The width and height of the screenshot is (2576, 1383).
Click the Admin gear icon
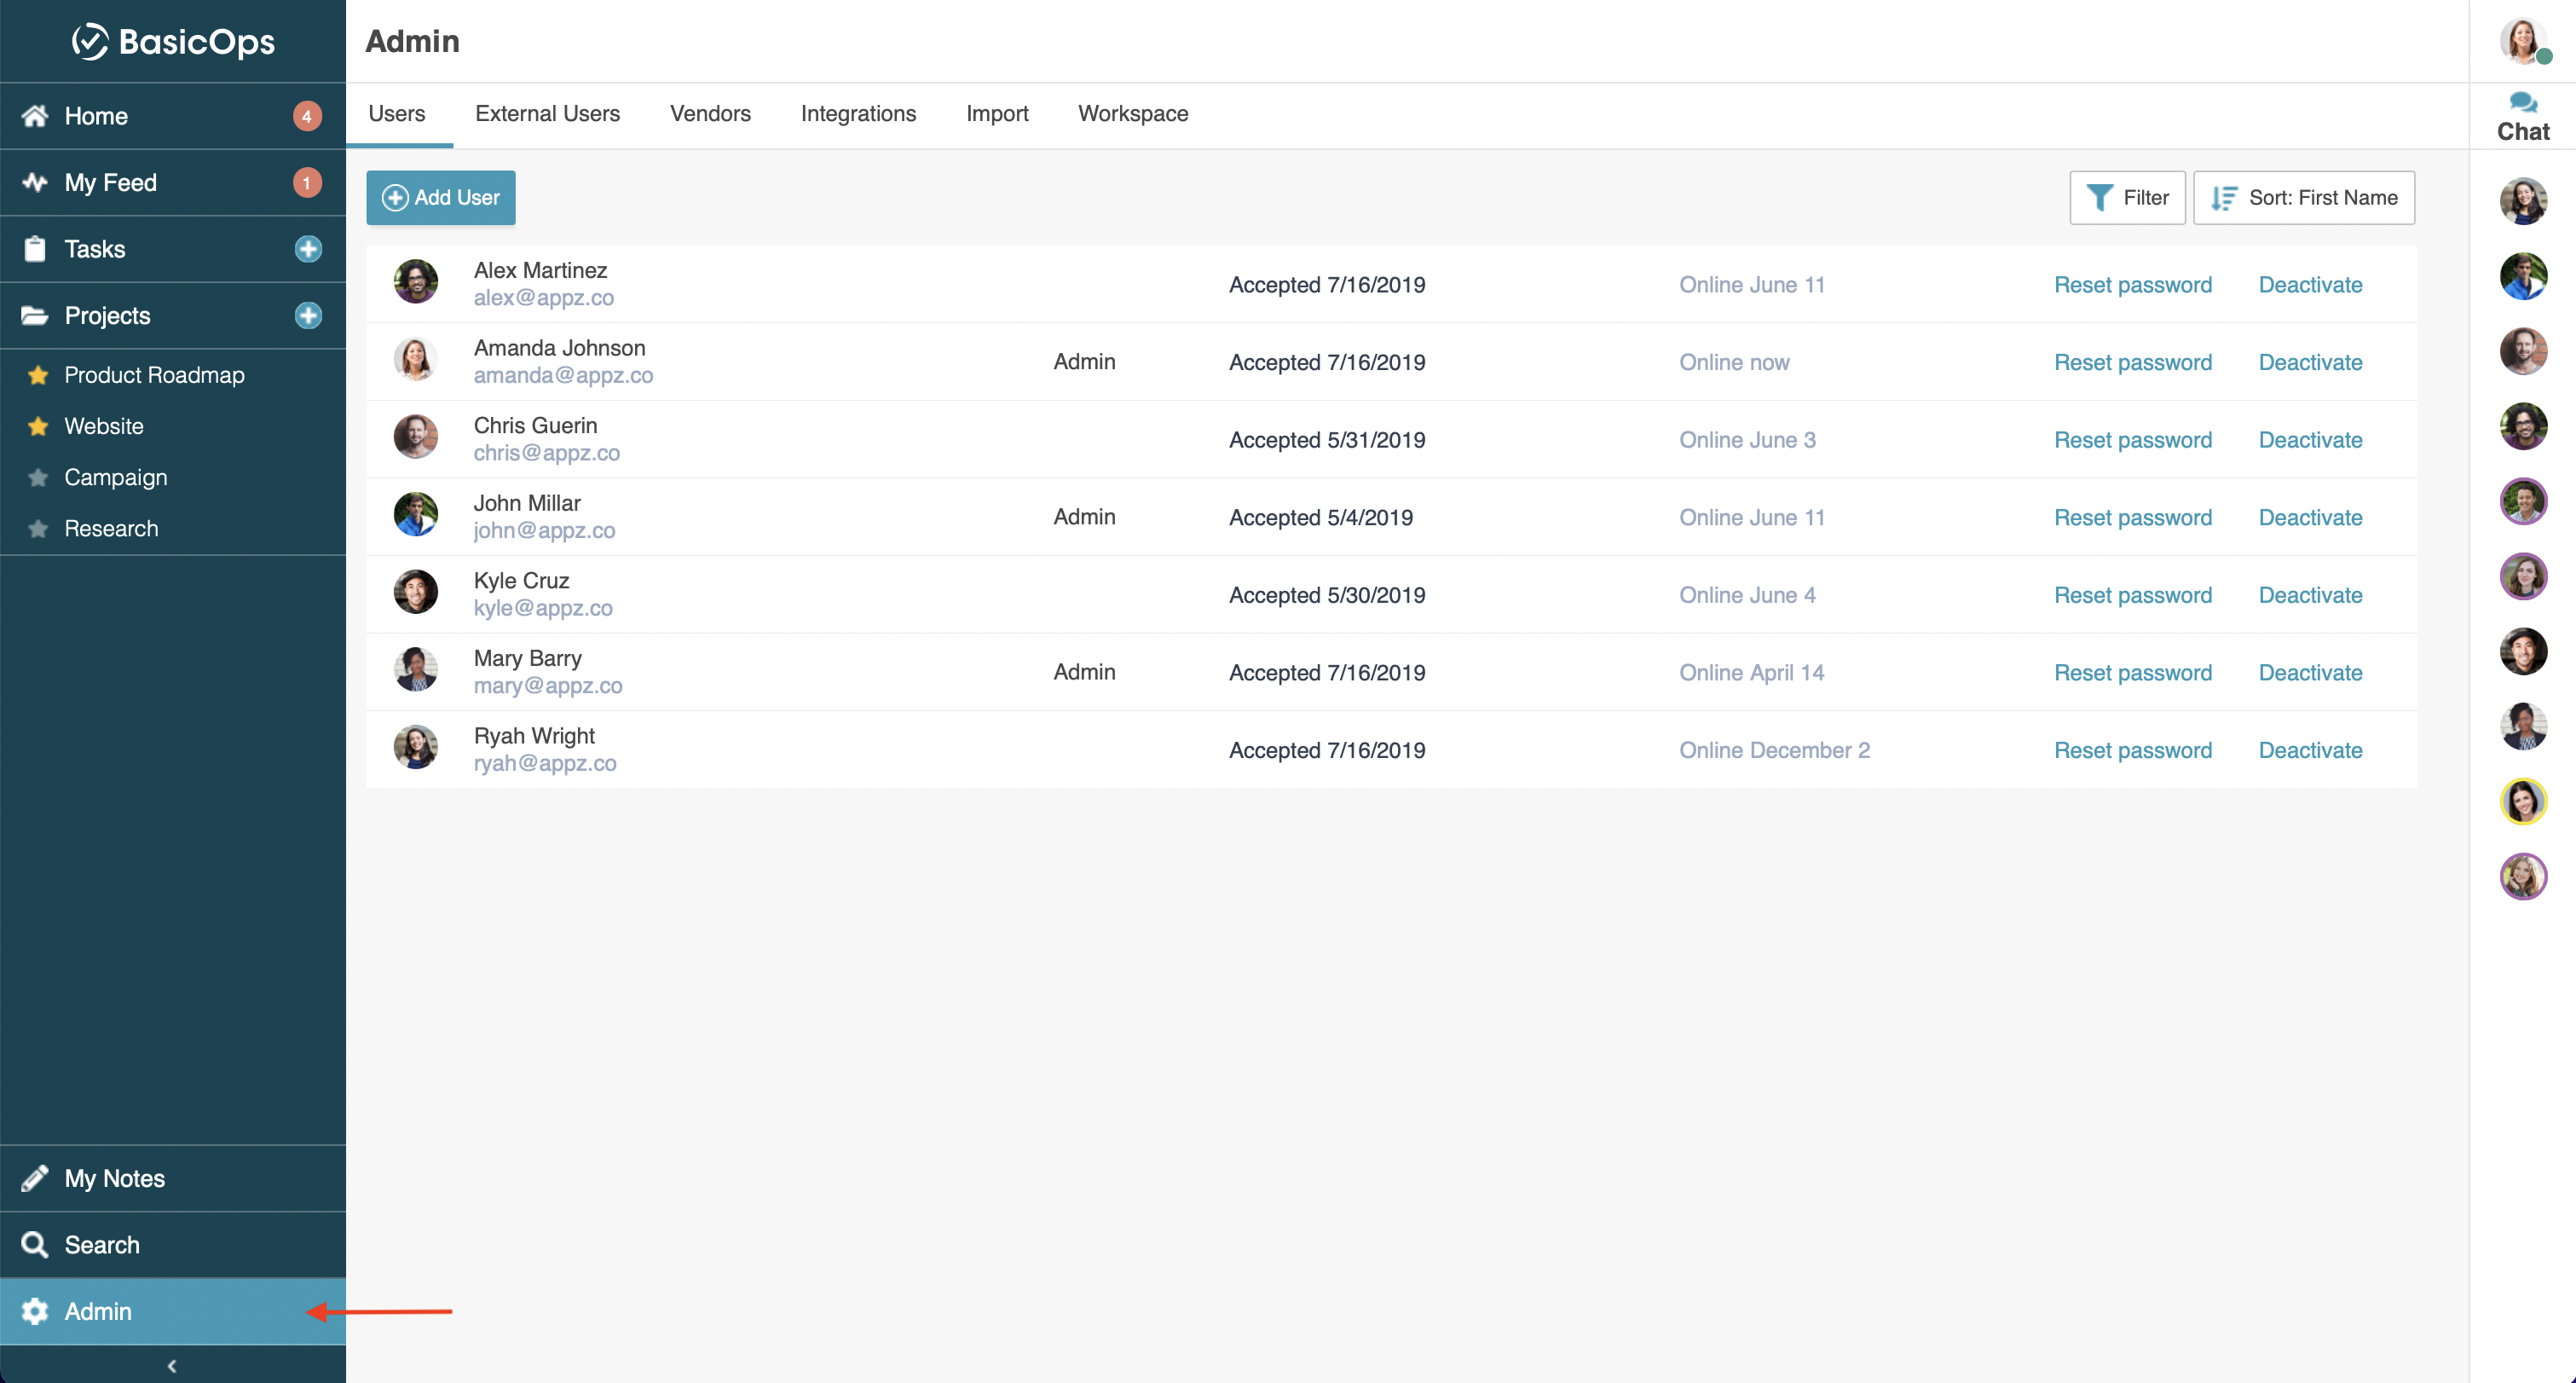(35, 1311)
